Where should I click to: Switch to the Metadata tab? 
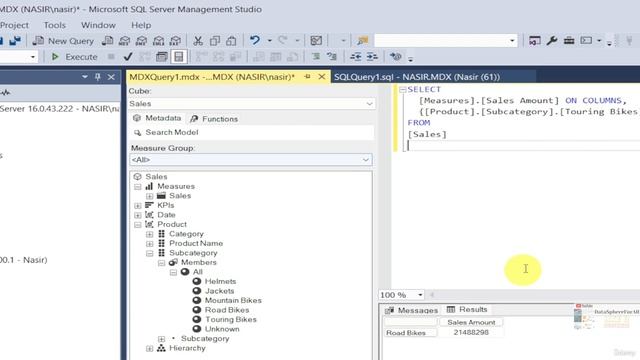157,118
